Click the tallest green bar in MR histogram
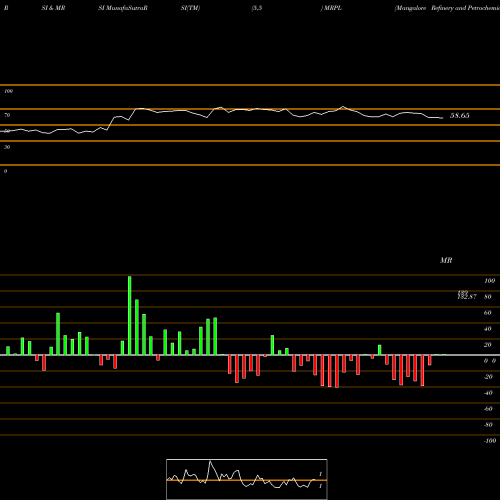 point(130,315)
